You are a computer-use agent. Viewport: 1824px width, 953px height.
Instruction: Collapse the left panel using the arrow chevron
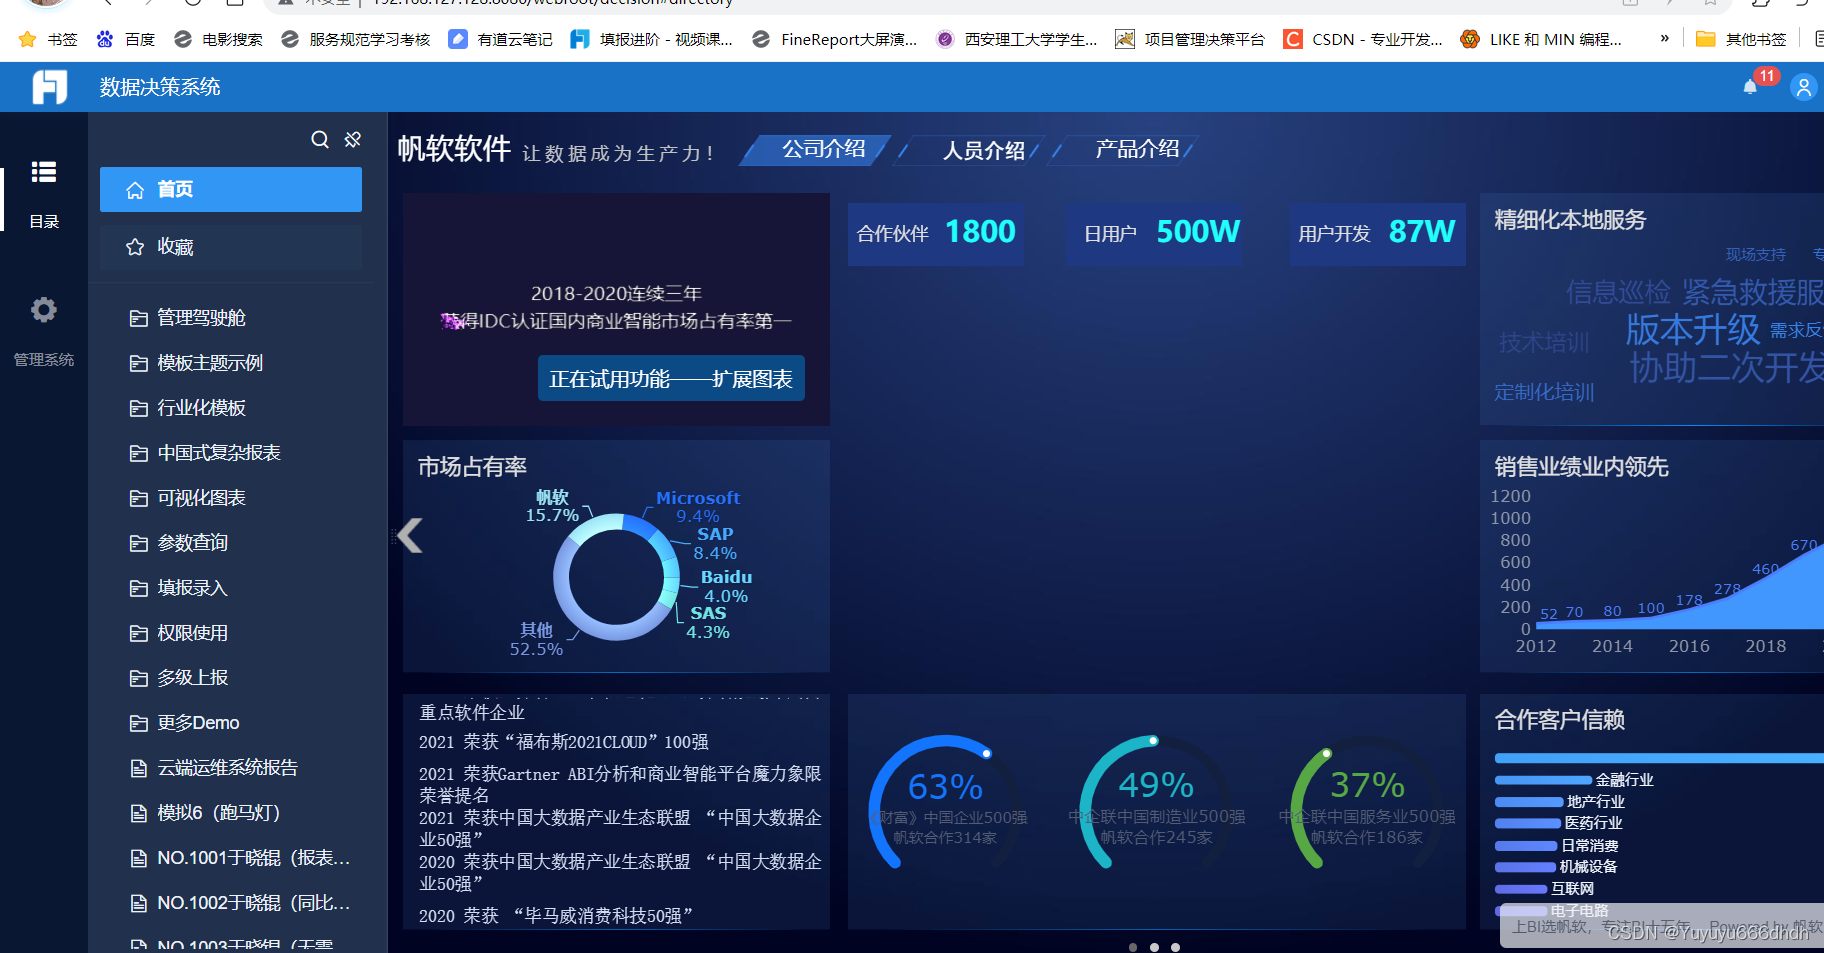point(410,536)
